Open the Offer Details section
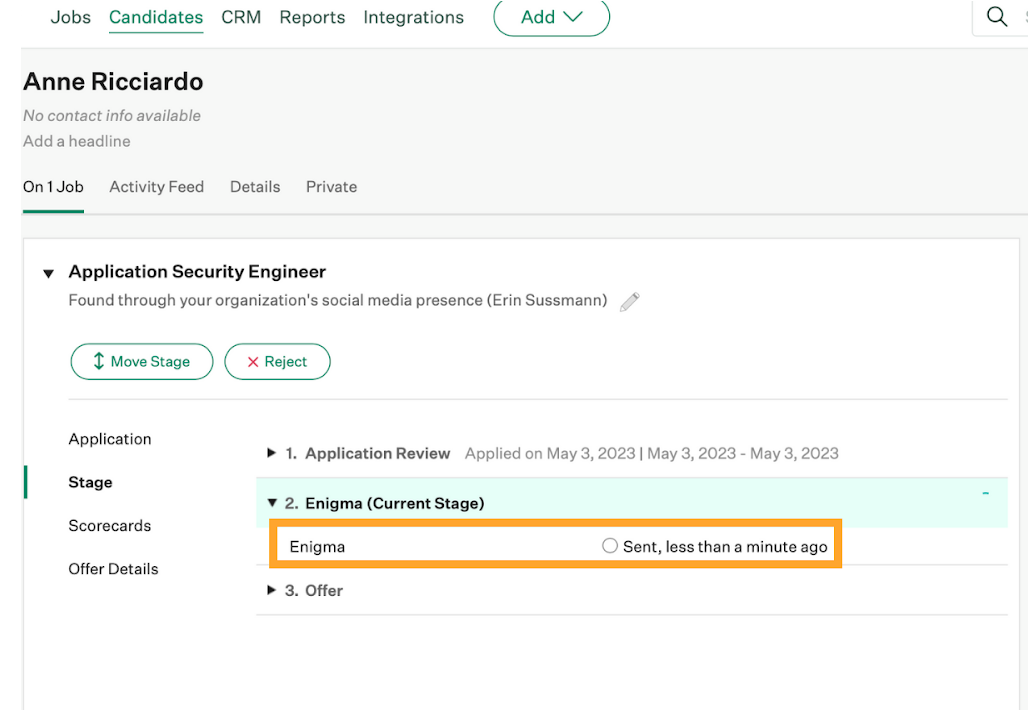The image size is (1028, 710). tap(113, 568)
